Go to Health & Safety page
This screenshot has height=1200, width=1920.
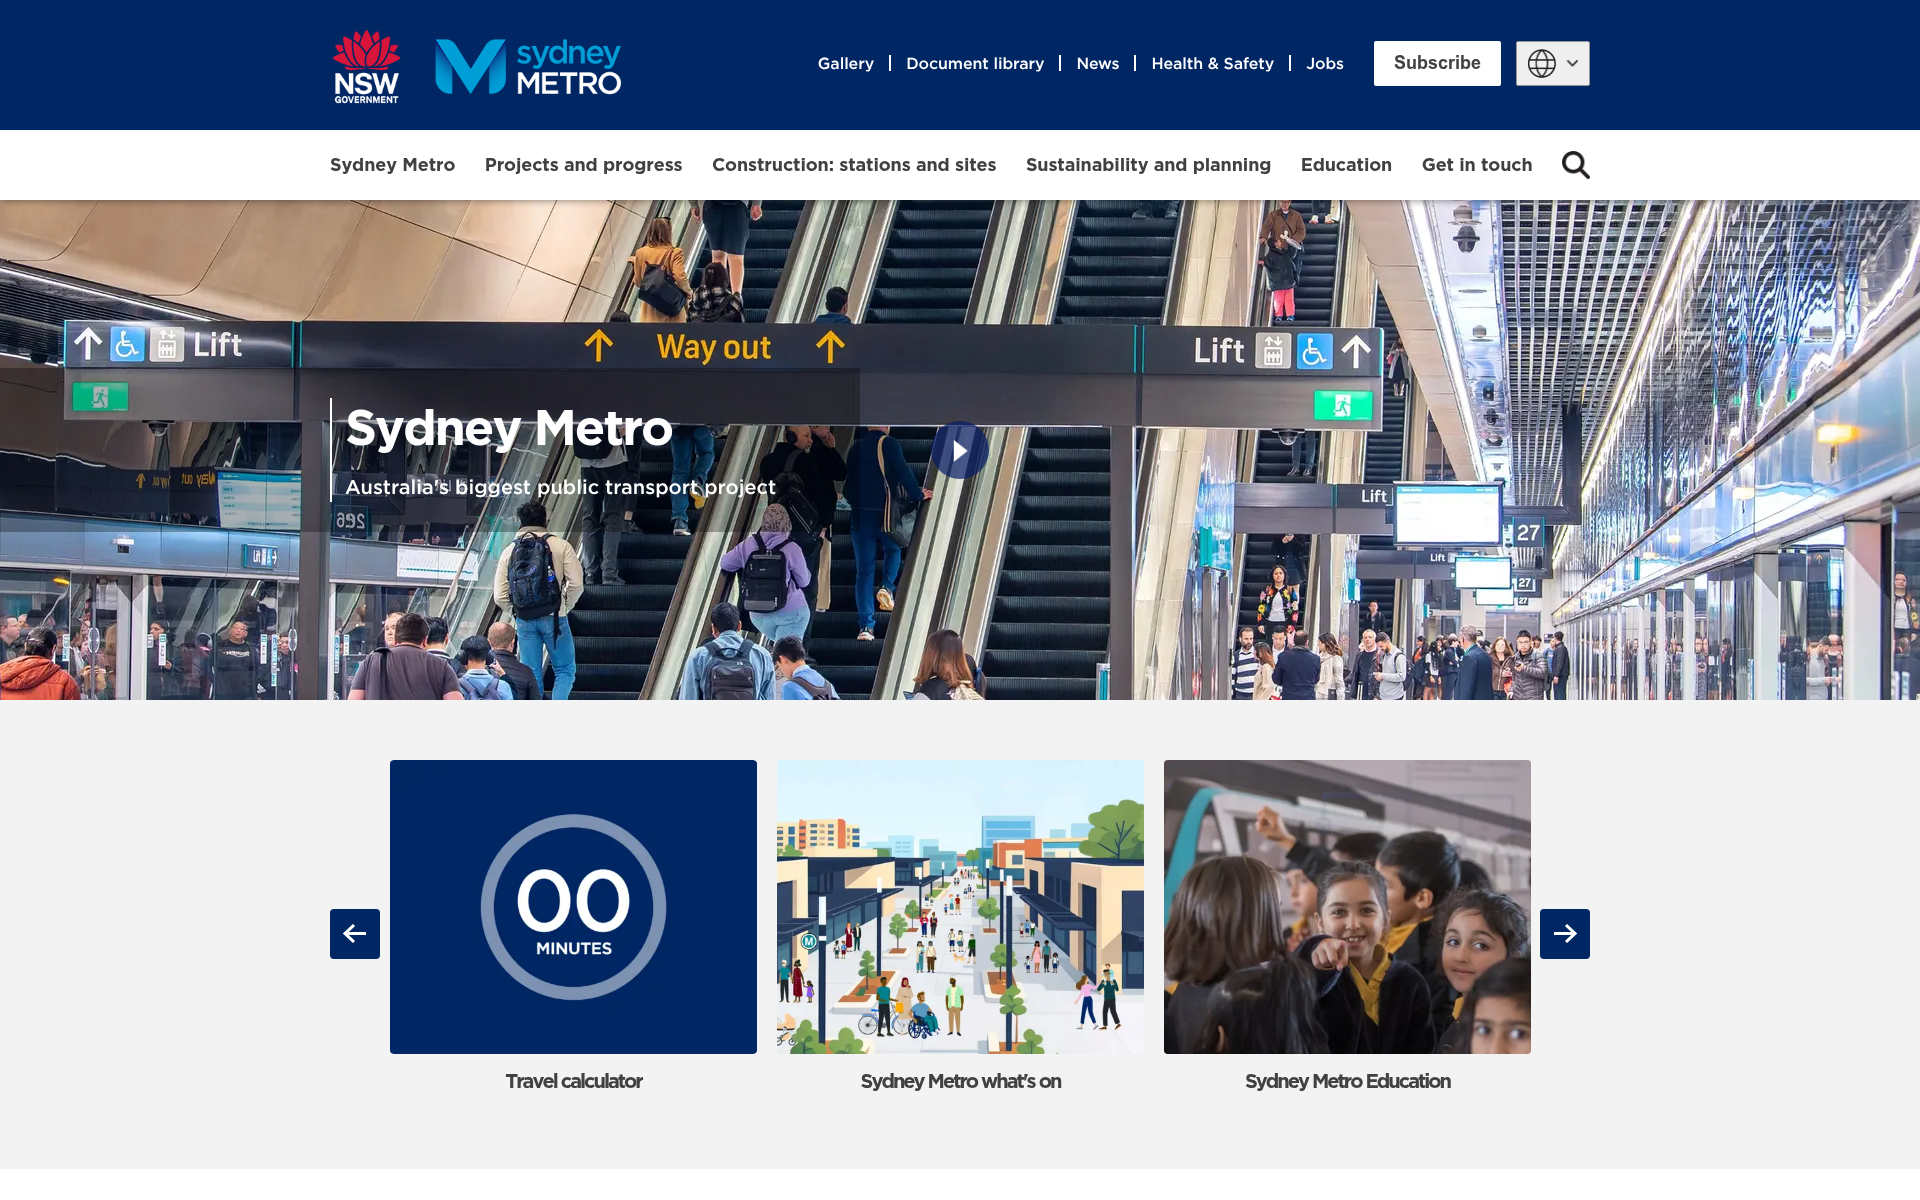pyautogui.click(x=1212, y=63)
